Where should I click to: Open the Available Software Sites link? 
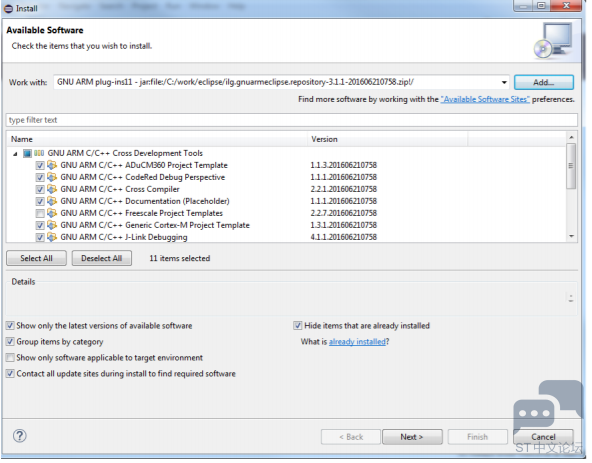(x=485, y=99)
